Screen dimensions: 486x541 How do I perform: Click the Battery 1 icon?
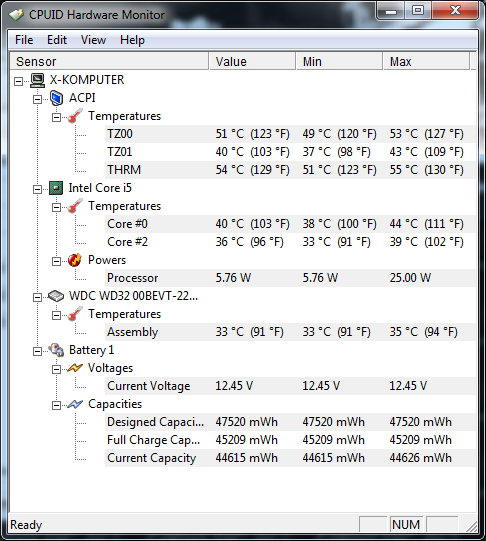[x=56, y=350]
